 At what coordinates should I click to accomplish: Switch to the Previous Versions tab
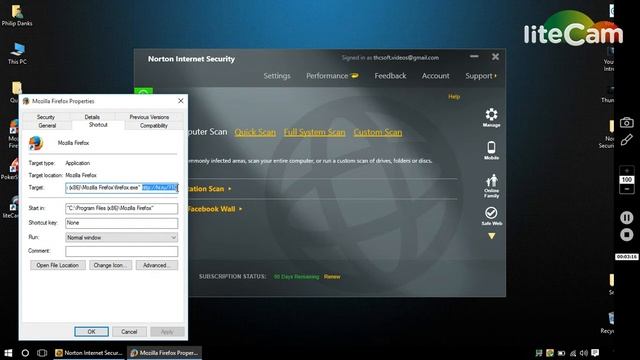(x=149, y=117)
